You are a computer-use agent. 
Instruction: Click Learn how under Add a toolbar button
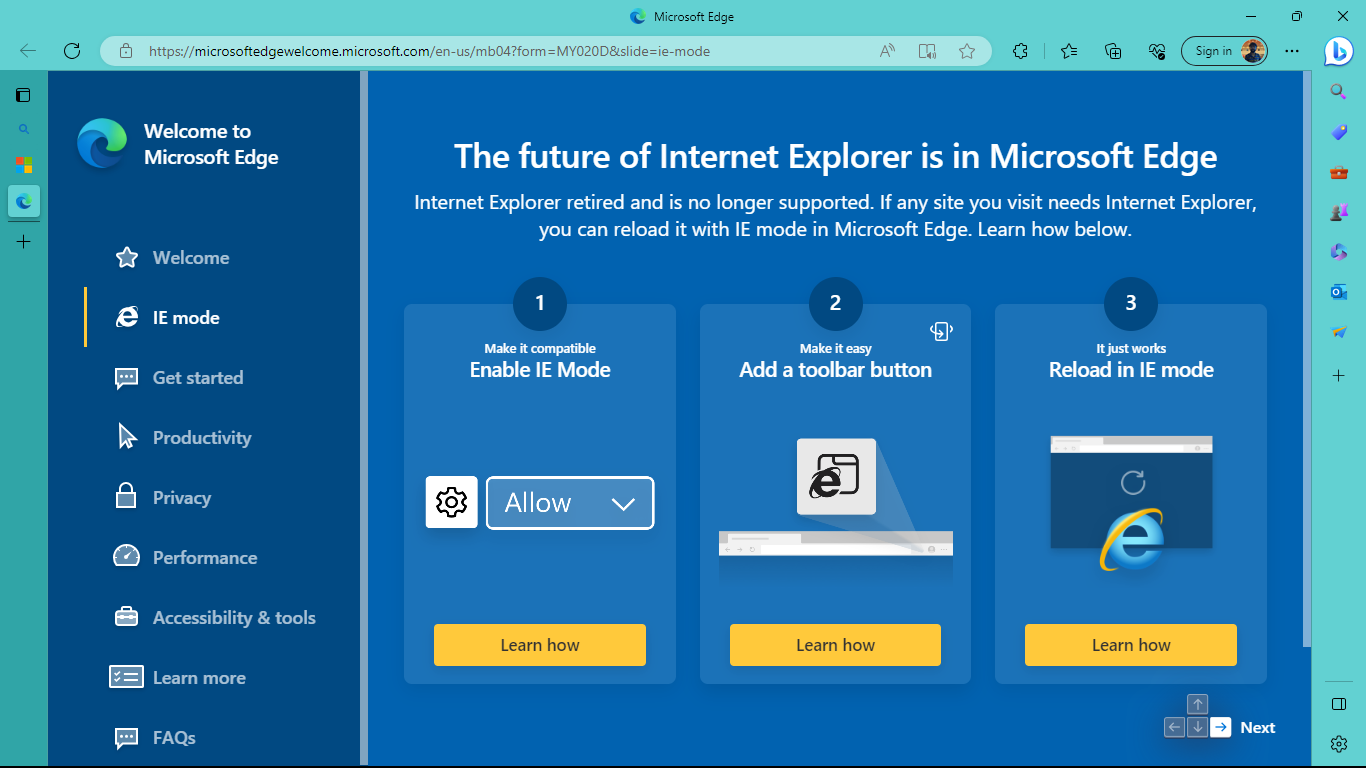[835, 645]
